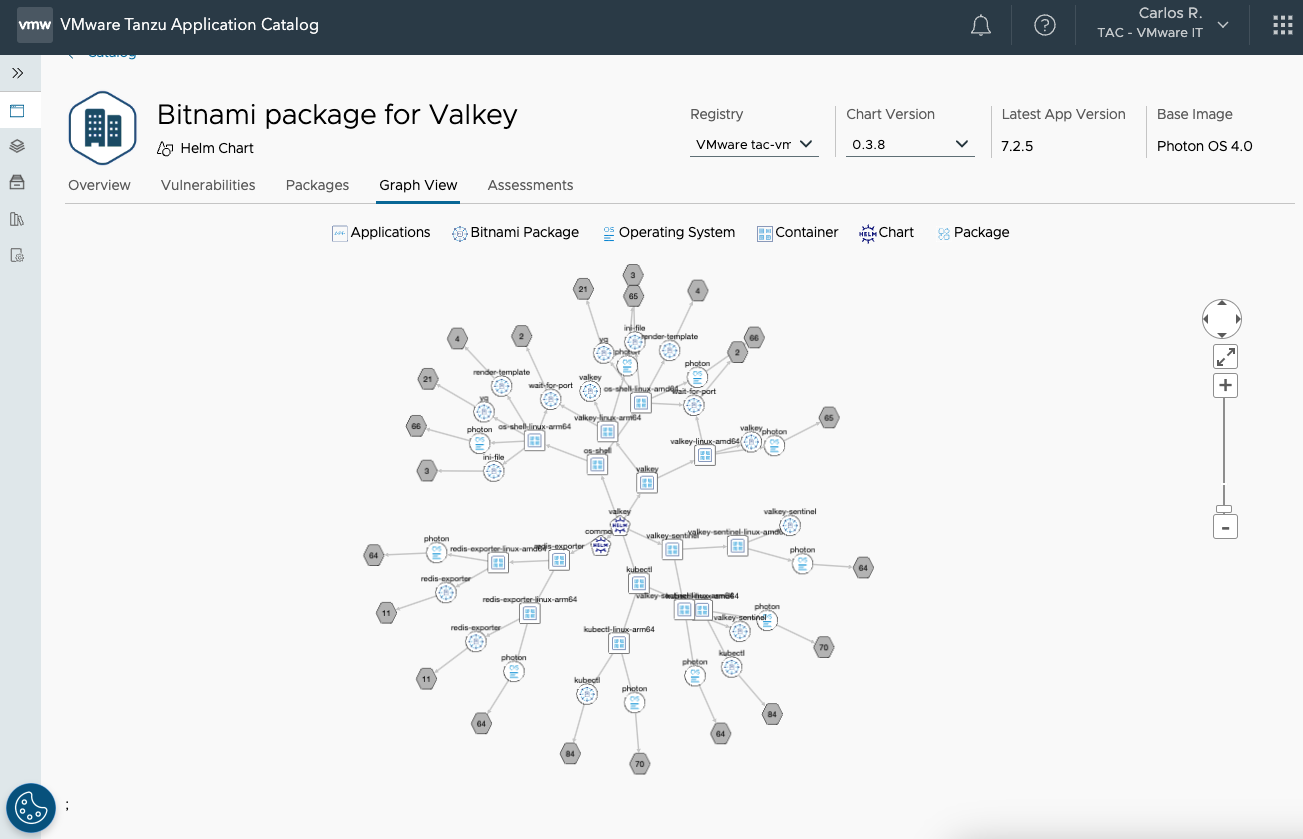Toggle the Operating System legend filter
This screenshot has width=1303, height=839.
pyautogui.click(x=668, y=233)
